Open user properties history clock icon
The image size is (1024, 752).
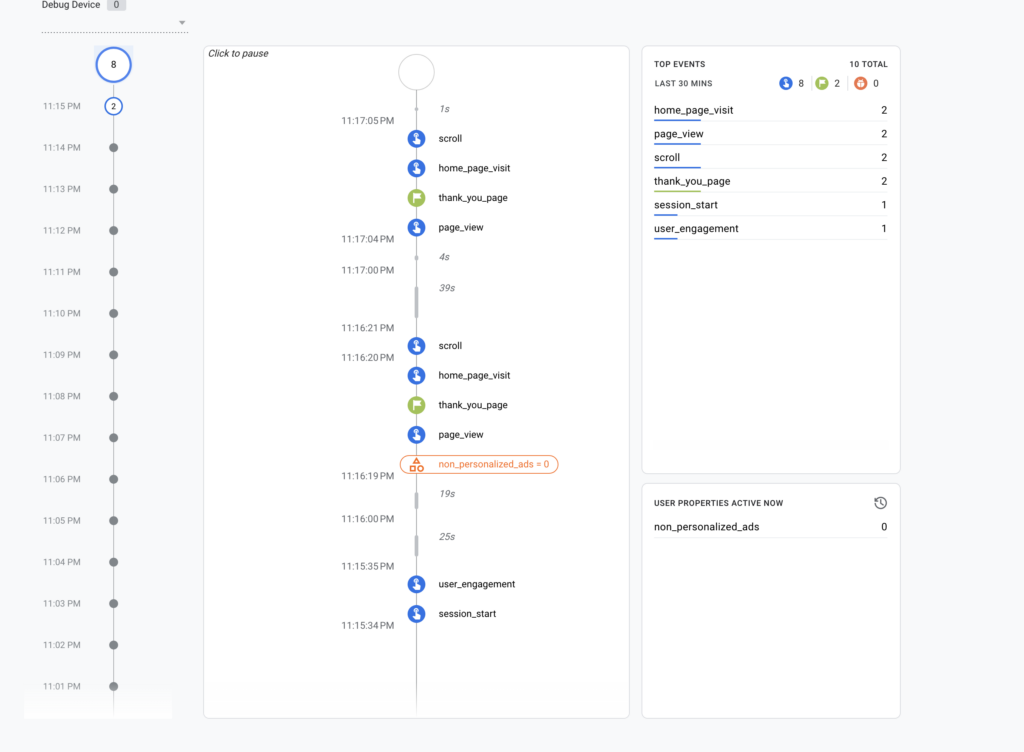pos(880,503)
